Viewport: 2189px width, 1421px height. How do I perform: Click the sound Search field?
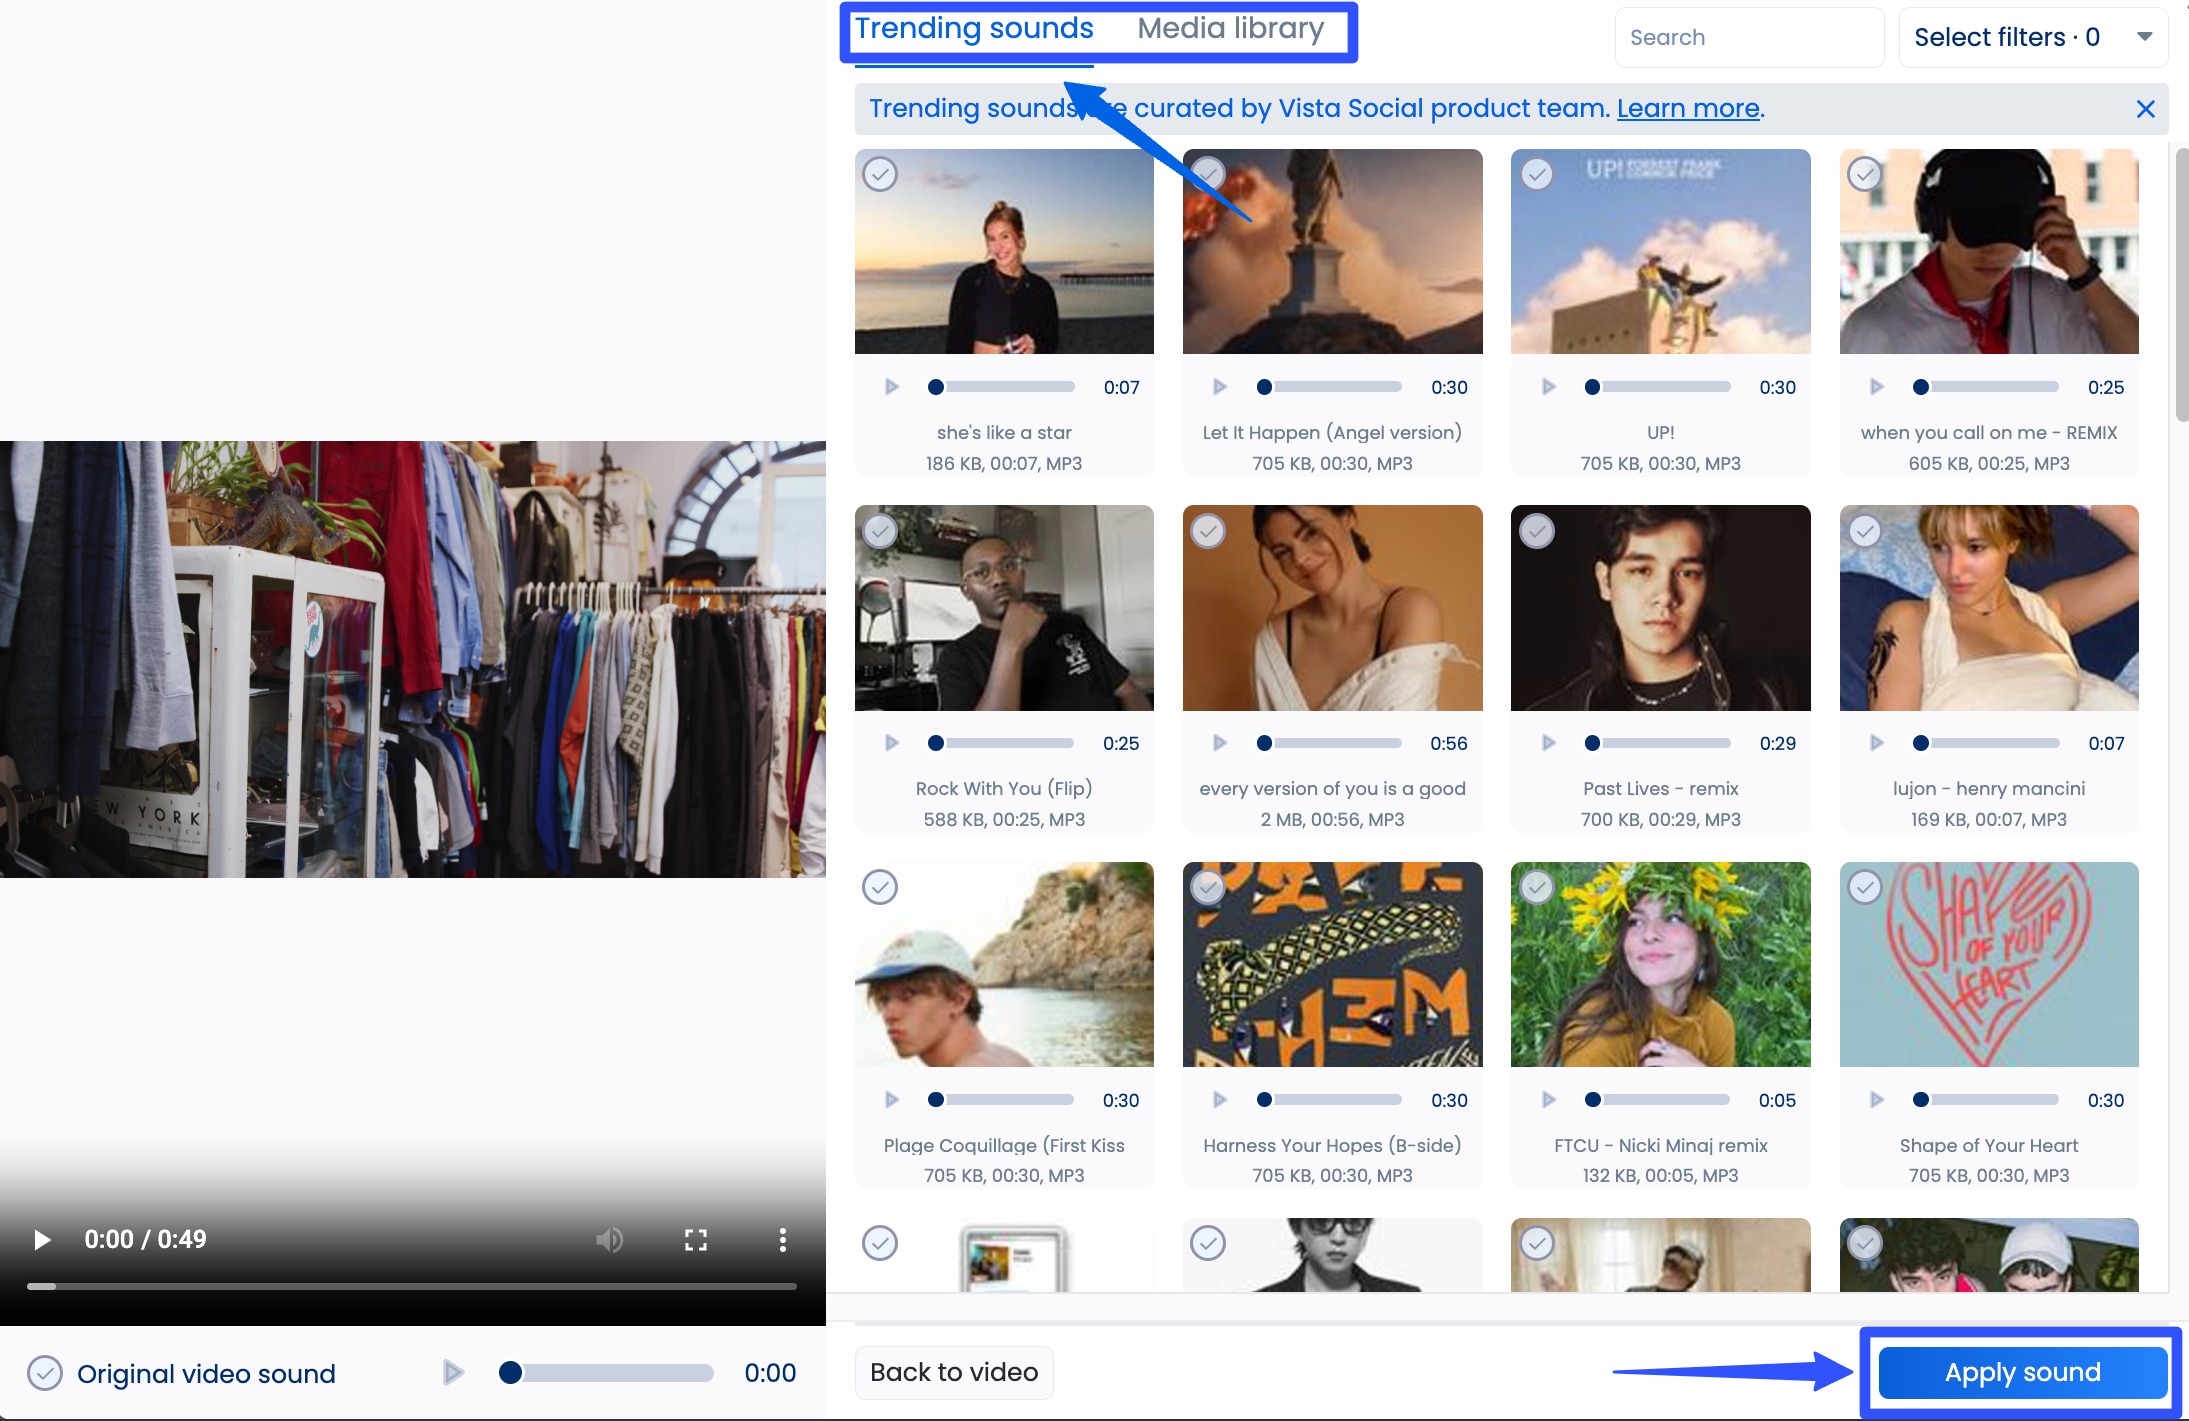point(1748,38)
